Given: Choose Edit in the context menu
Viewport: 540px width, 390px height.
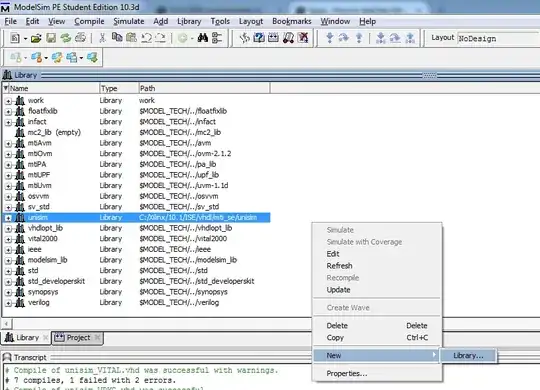Looking at the screenshot, I should 377,254.
